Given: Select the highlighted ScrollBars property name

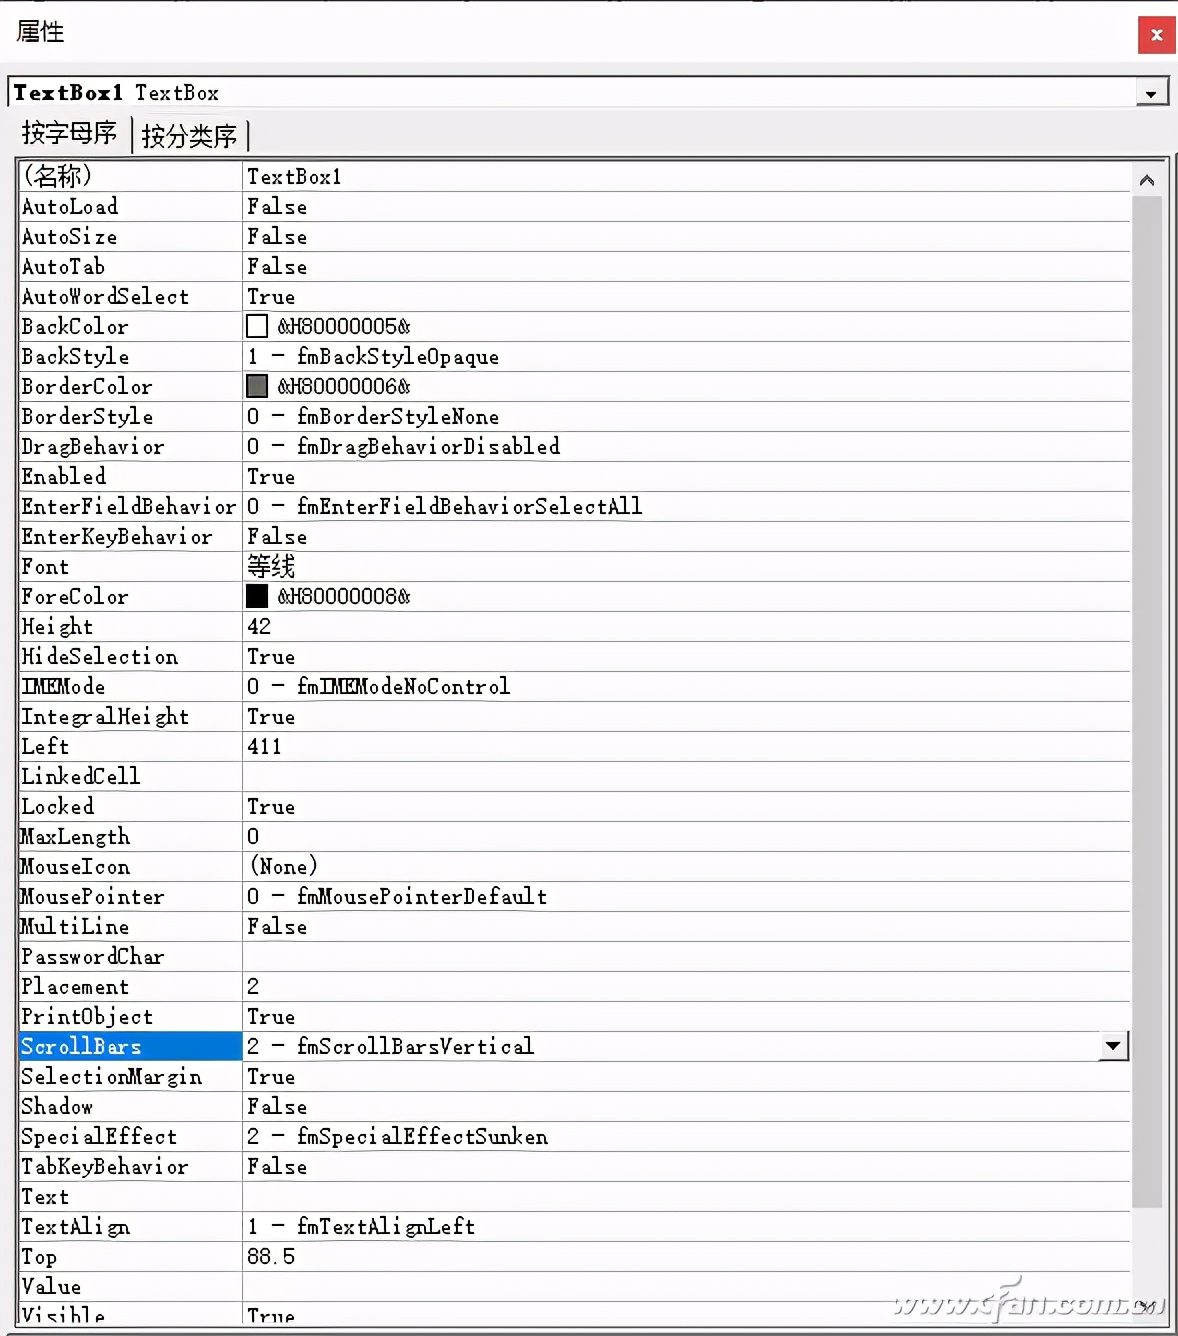Looking at the screenshot, I should pyautogui.click(x=81, y=1046).
